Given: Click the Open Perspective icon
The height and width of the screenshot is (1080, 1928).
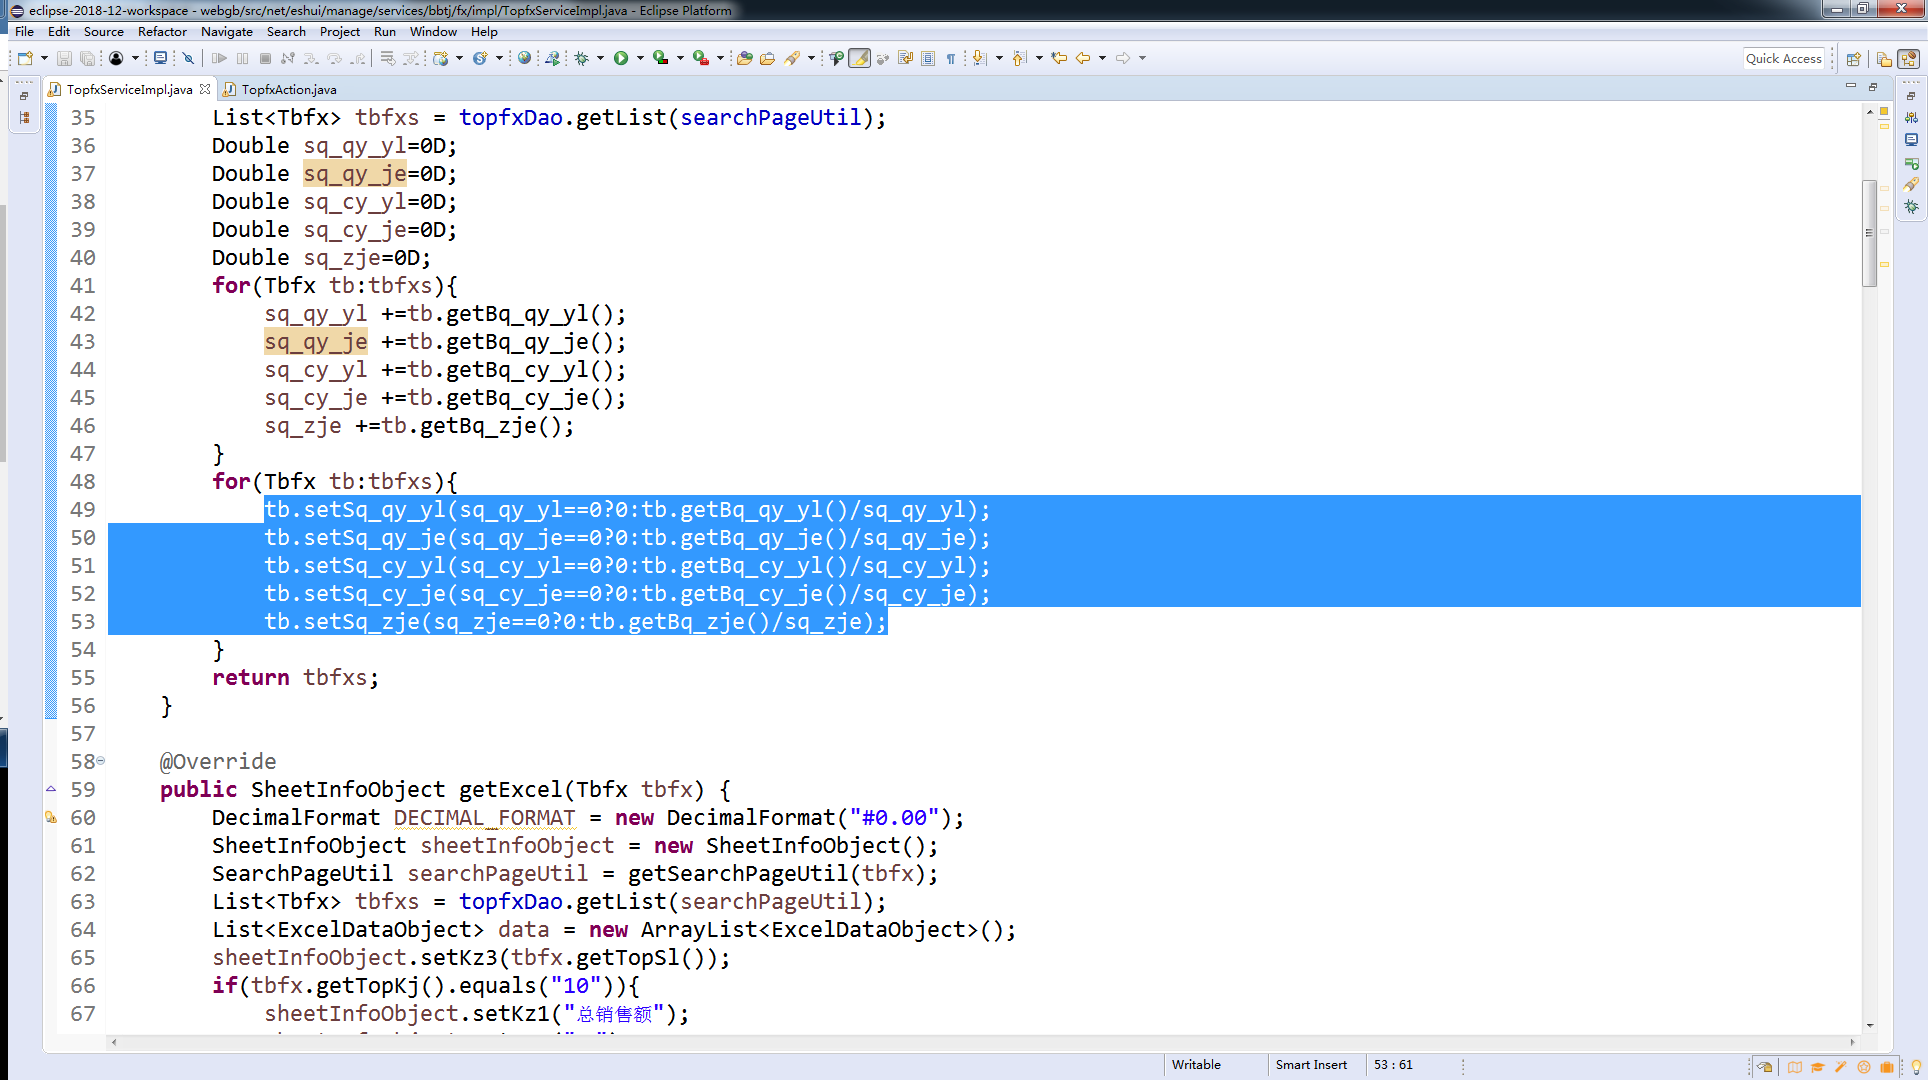Looking at the screenshot, I should click(1853, 58).
